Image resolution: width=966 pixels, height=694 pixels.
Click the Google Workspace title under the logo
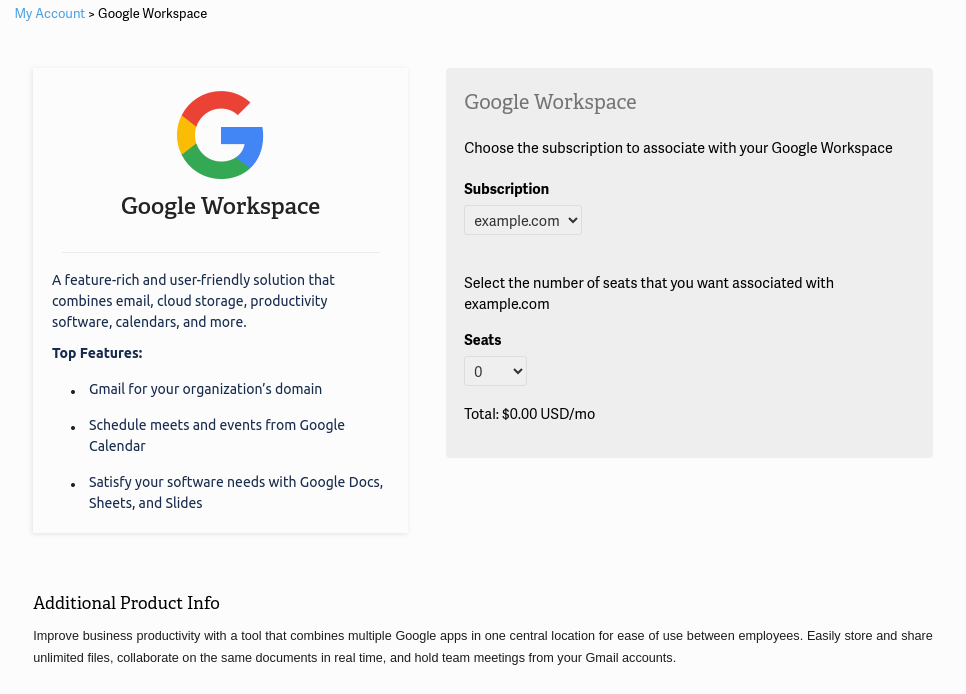[220, 206]
